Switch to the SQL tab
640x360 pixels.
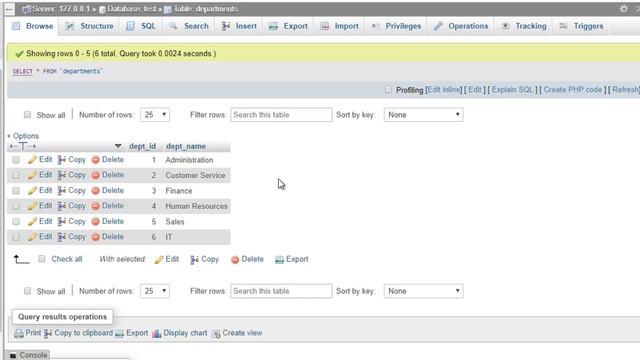[141, 26]
